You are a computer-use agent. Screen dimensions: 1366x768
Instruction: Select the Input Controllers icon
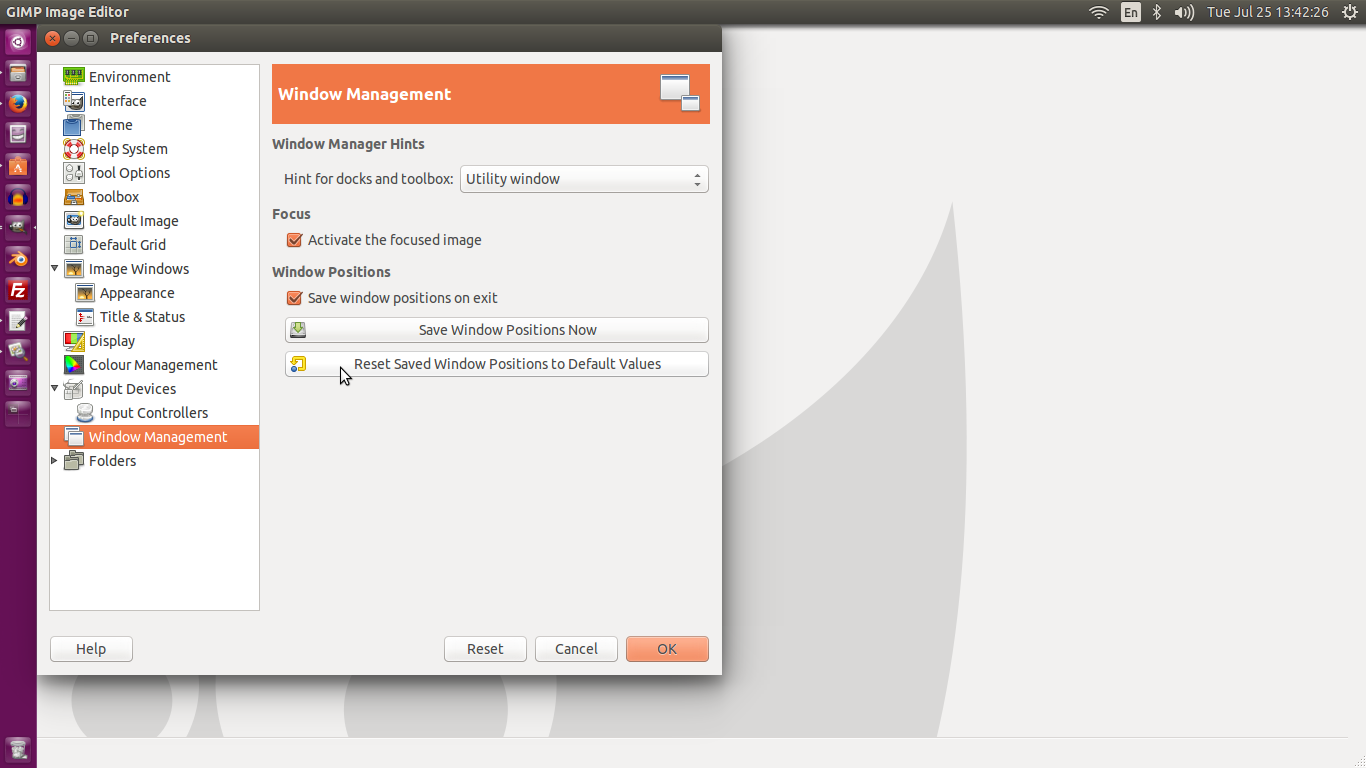point(85,413)
